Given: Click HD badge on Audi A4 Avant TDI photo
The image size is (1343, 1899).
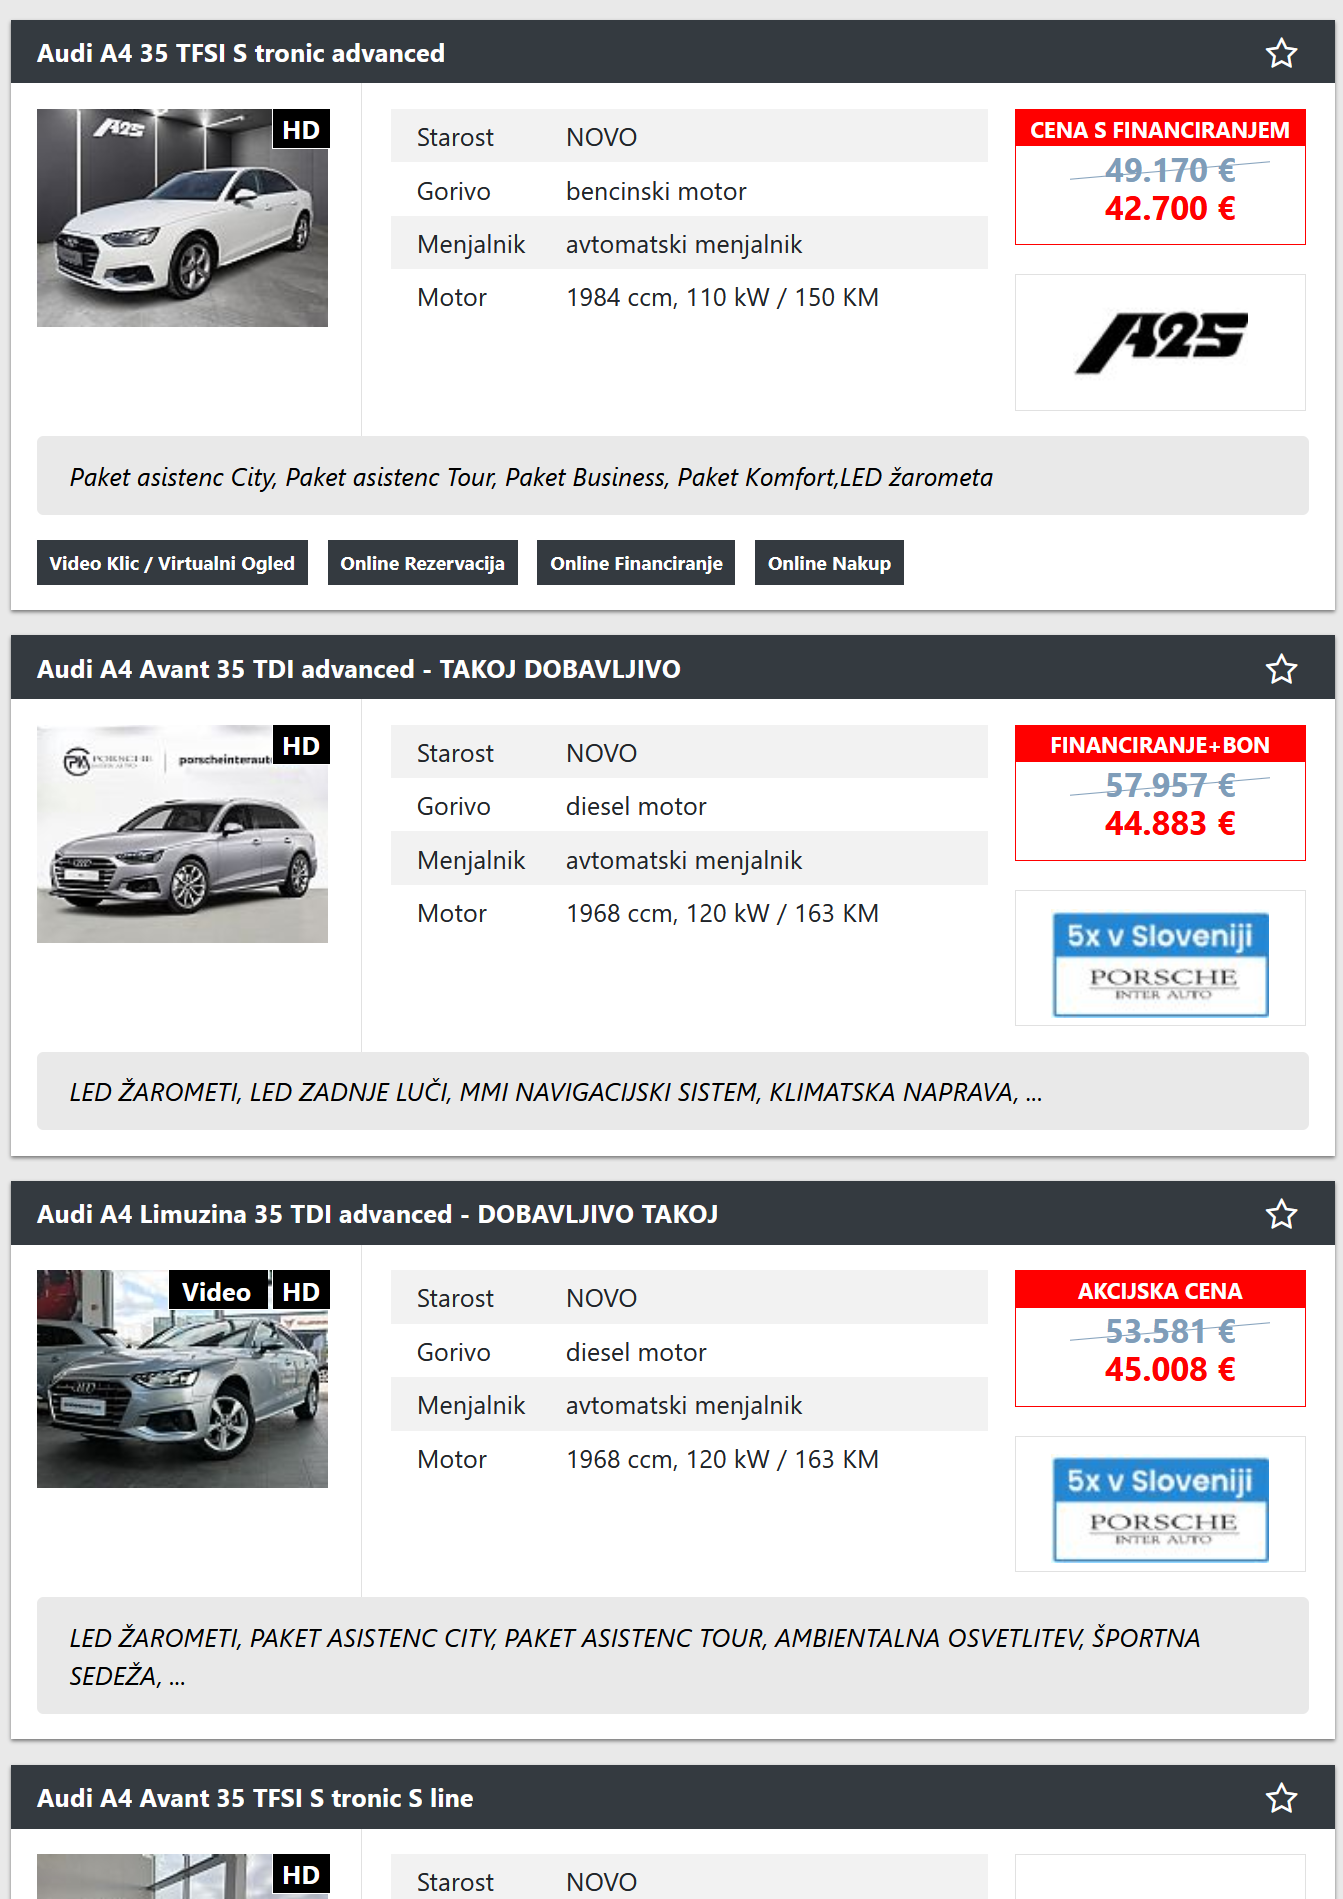Looking at the screenshot, I should (301, 746).
